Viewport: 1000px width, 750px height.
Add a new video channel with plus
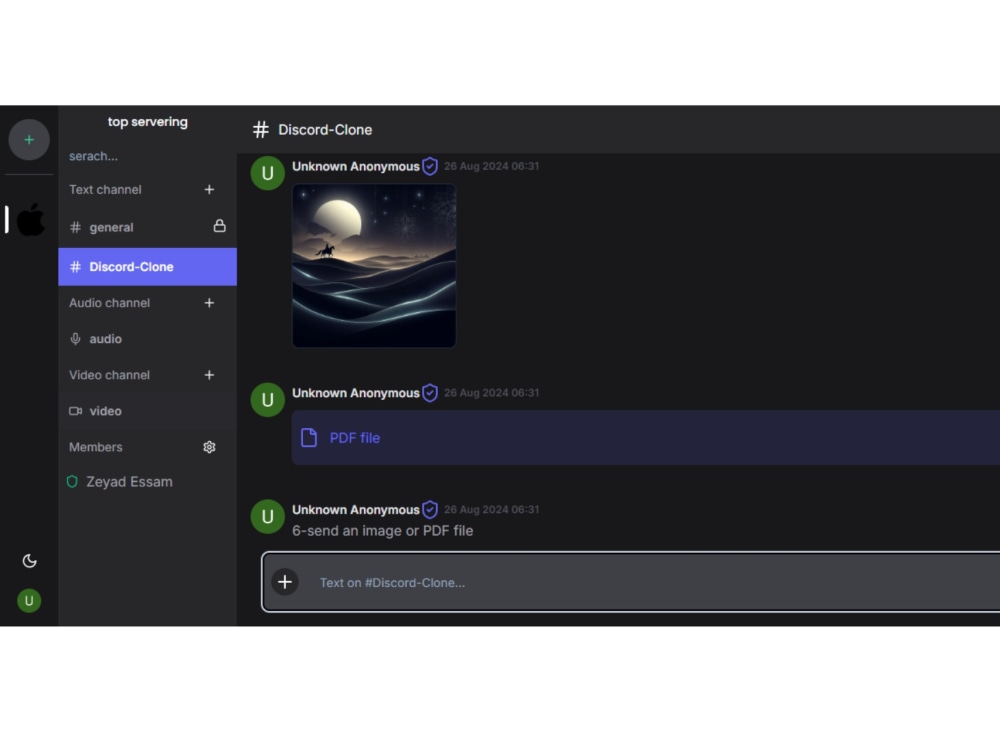click(x=209, y=375)
